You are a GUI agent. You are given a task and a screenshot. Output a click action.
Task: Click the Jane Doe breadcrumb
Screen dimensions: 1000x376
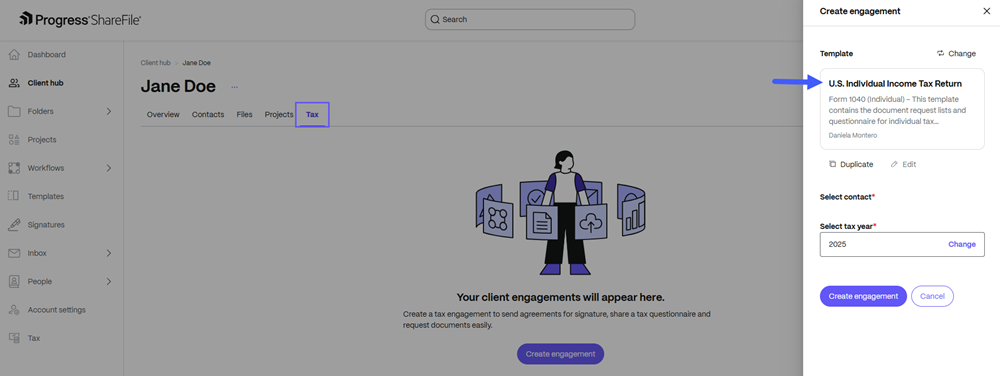196,63
